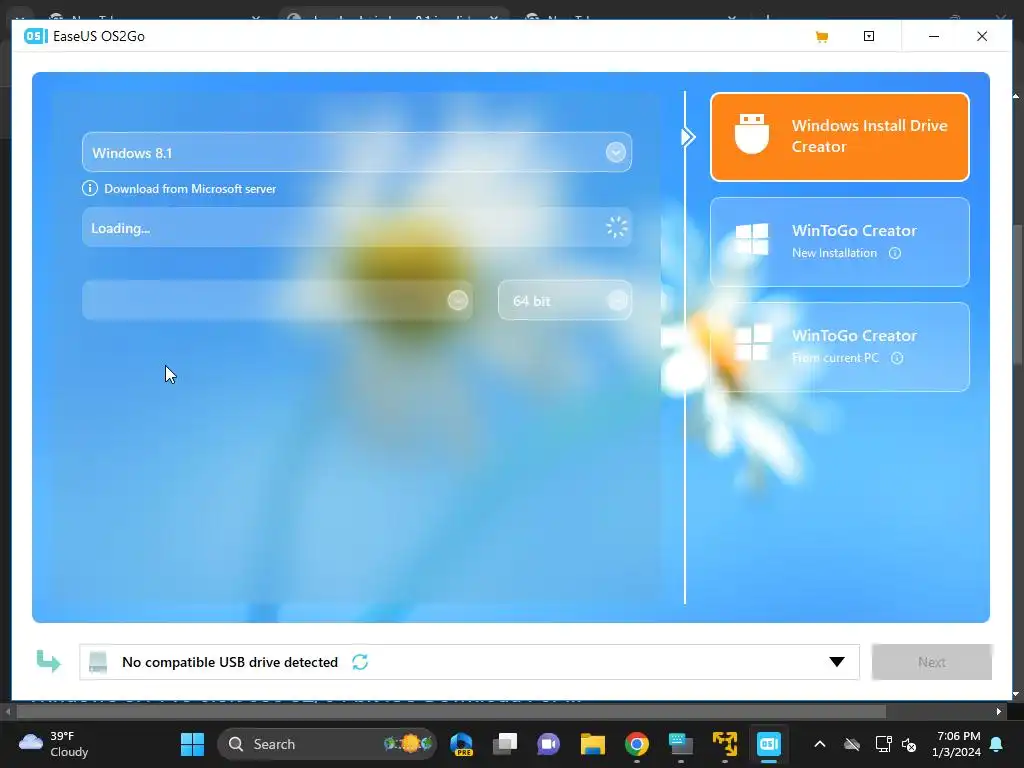Choose WinToGo Creator New Installation option

click(x=839, y=242)
